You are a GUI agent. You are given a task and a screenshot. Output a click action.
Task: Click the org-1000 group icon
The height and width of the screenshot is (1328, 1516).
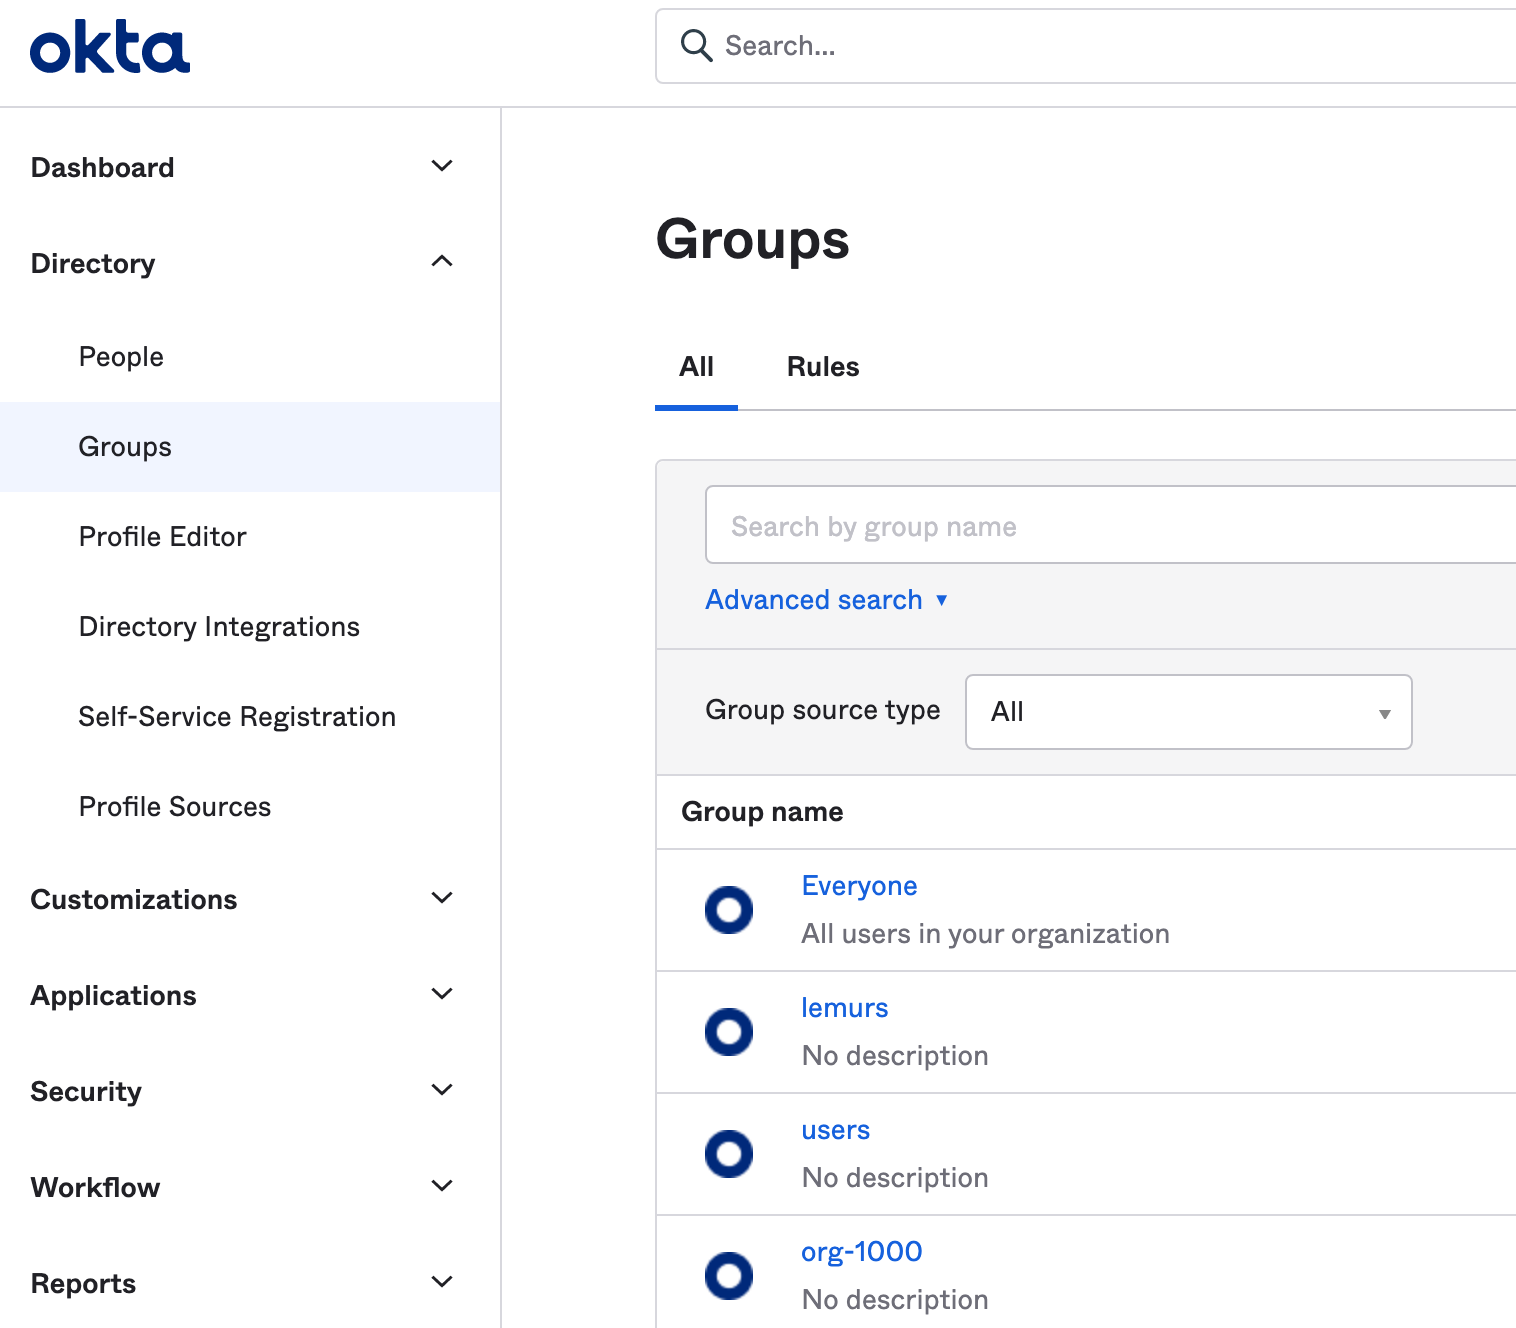729,1276
